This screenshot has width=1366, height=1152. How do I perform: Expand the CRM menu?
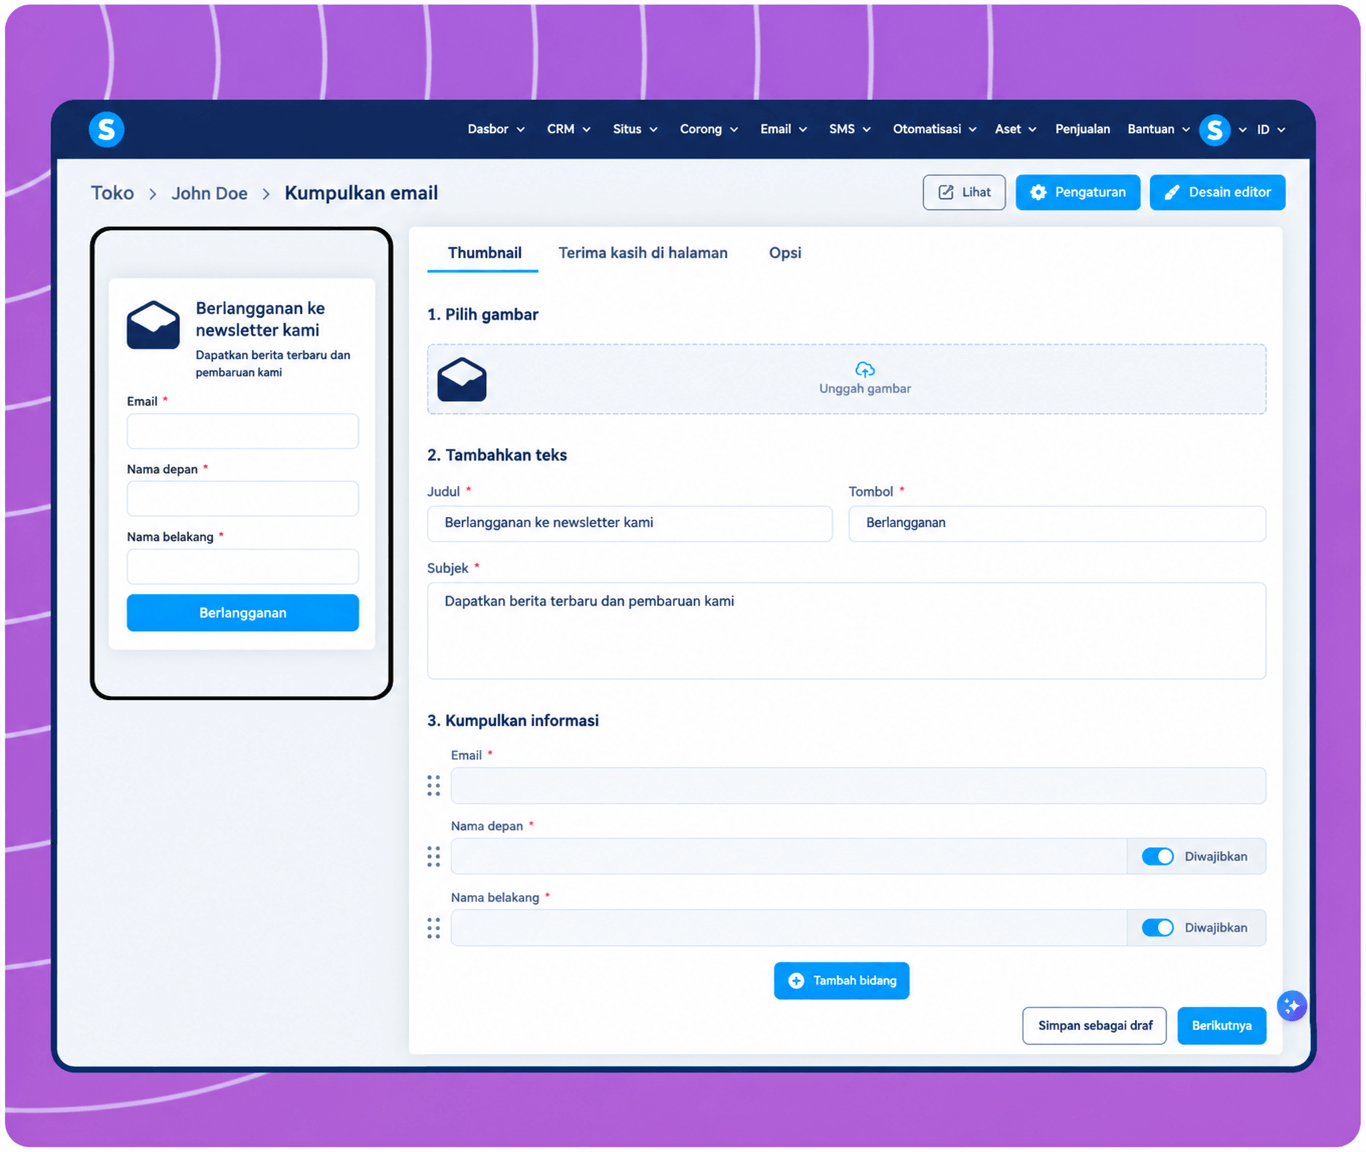pos(568,129)
